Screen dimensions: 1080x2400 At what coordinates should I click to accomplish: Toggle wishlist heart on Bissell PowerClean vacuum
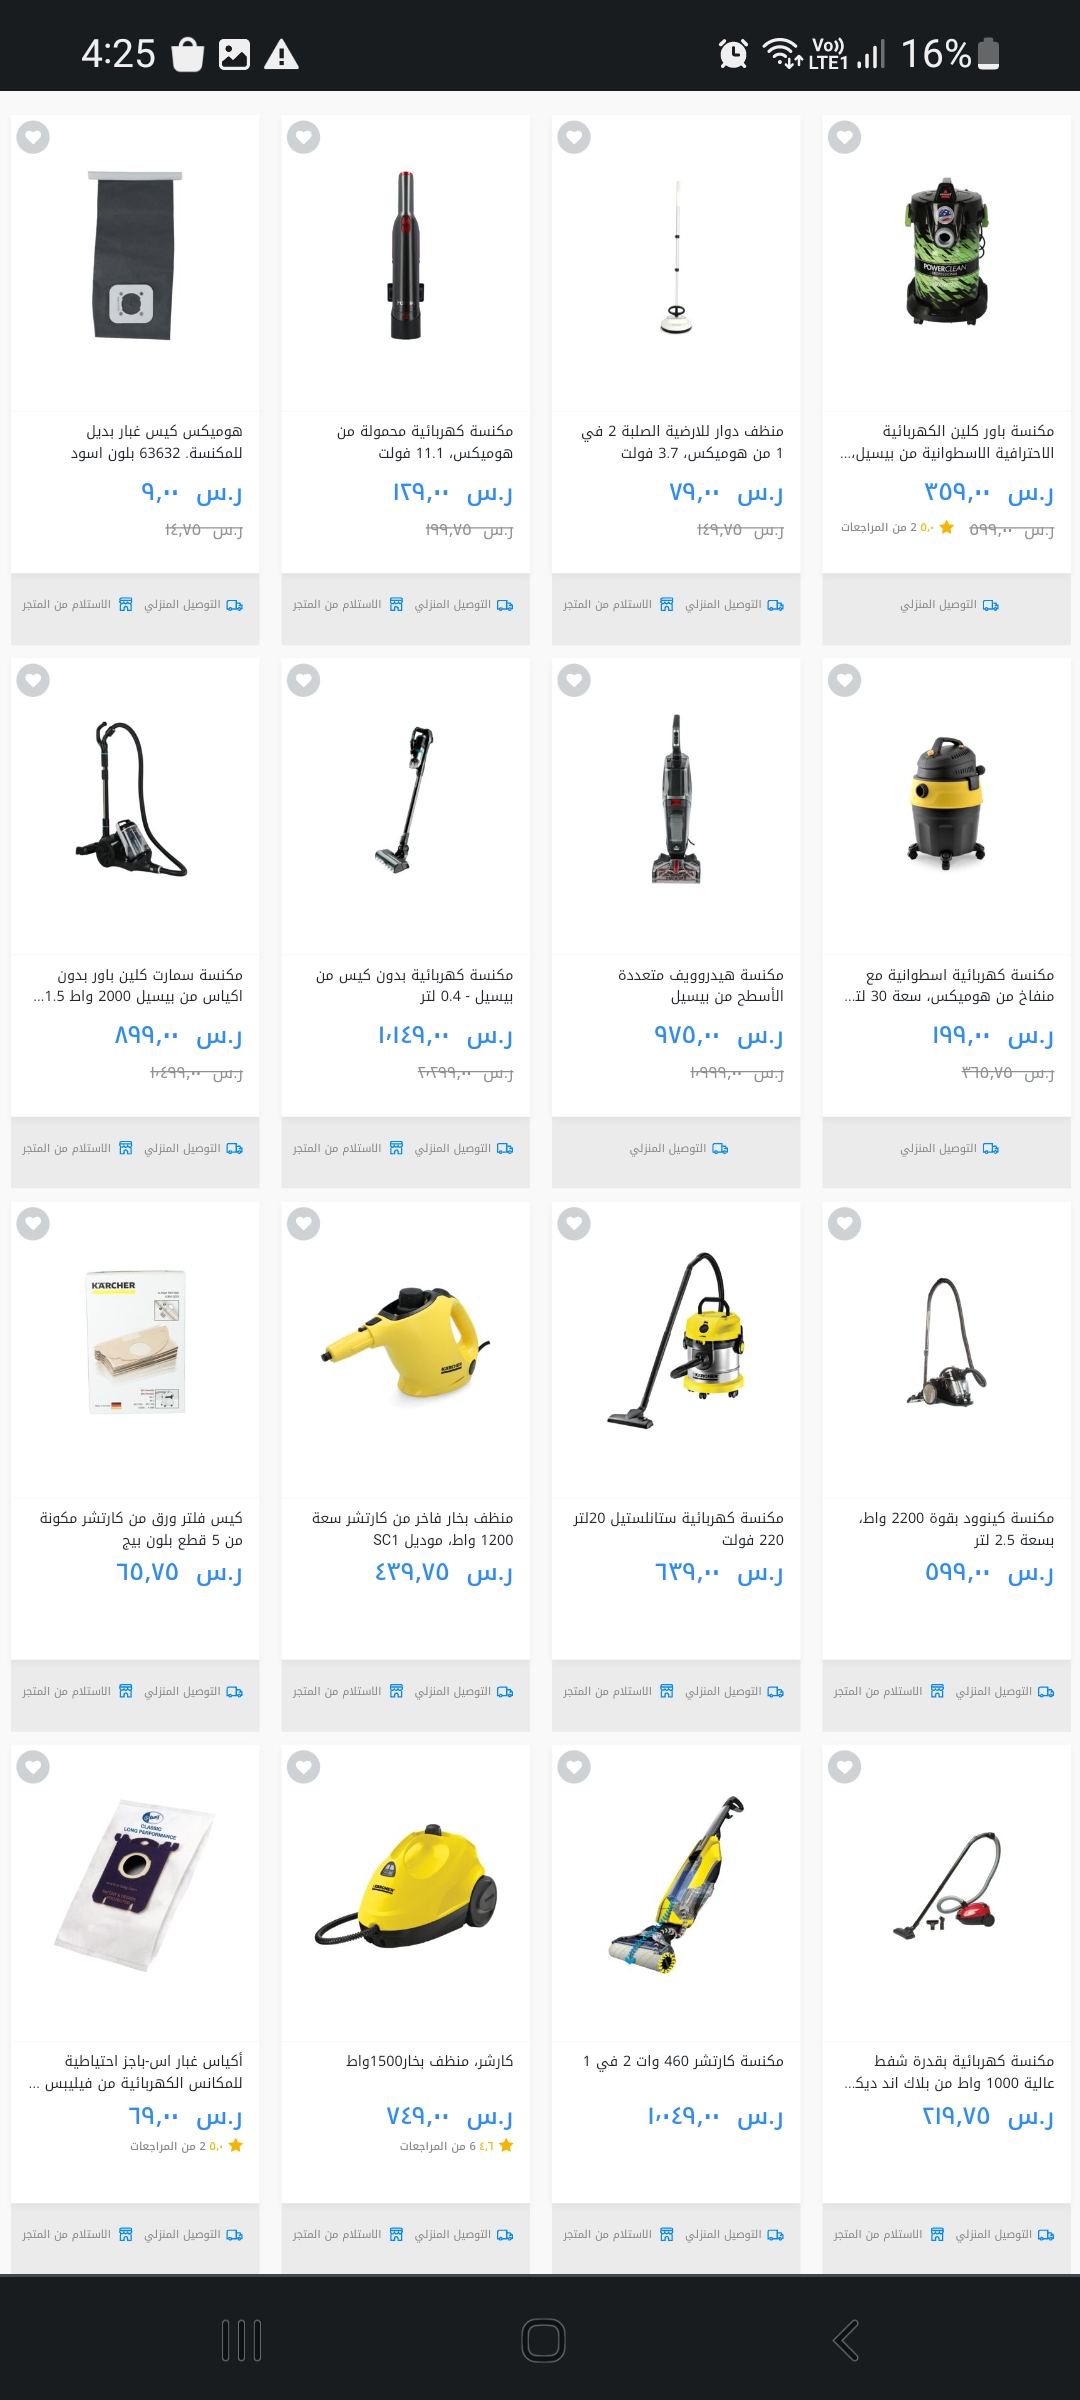[845, 137]
